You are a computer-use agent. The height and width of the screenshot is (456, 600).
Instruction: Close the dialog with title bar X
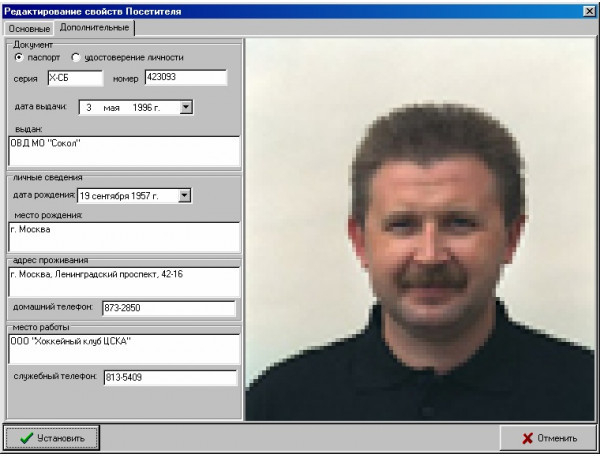589,9
